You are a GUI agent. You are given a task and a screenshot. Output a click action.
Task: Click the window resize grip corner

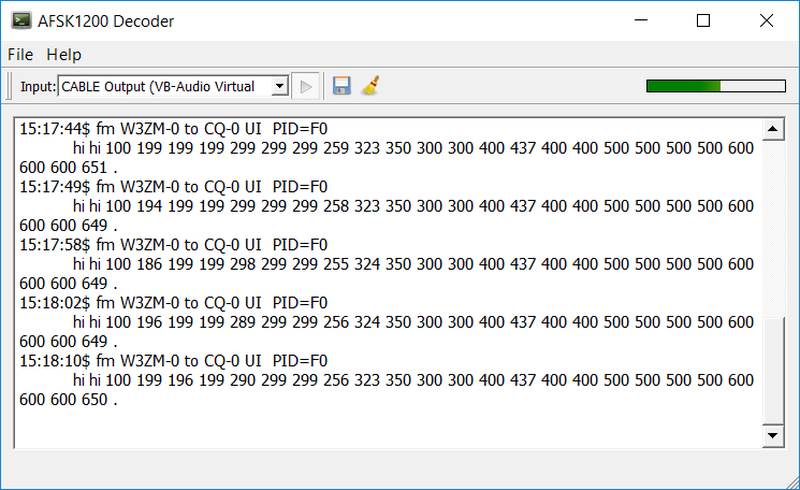pos(793,482)
